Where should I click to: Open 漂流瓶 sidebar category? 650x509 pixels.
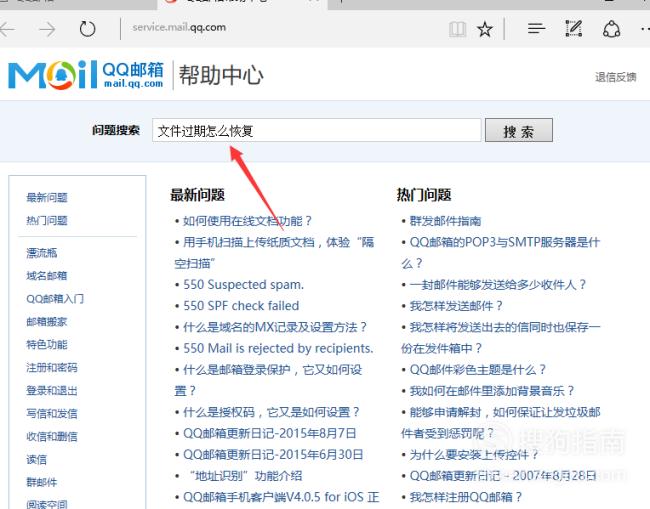pyautogui.click(x=41, y=253)
